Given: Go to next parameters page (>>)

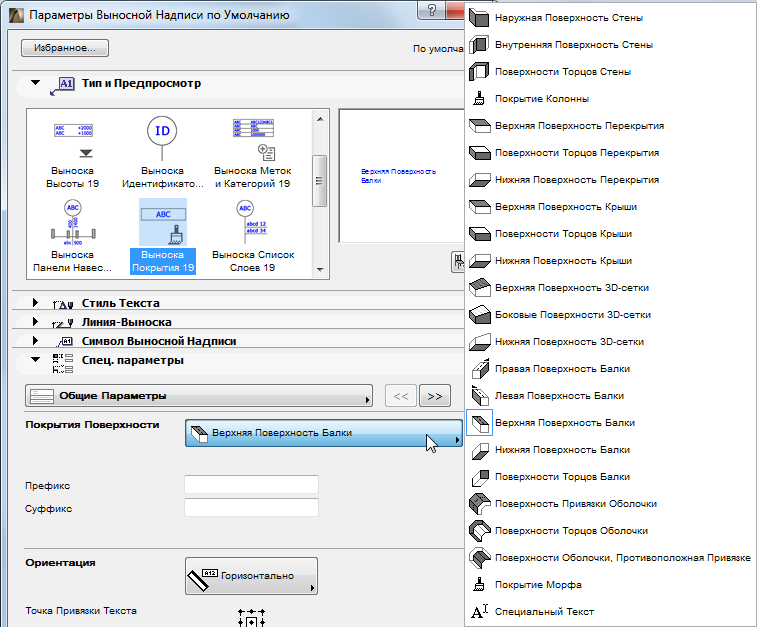Looking at the screenshot, I should 435,396.
